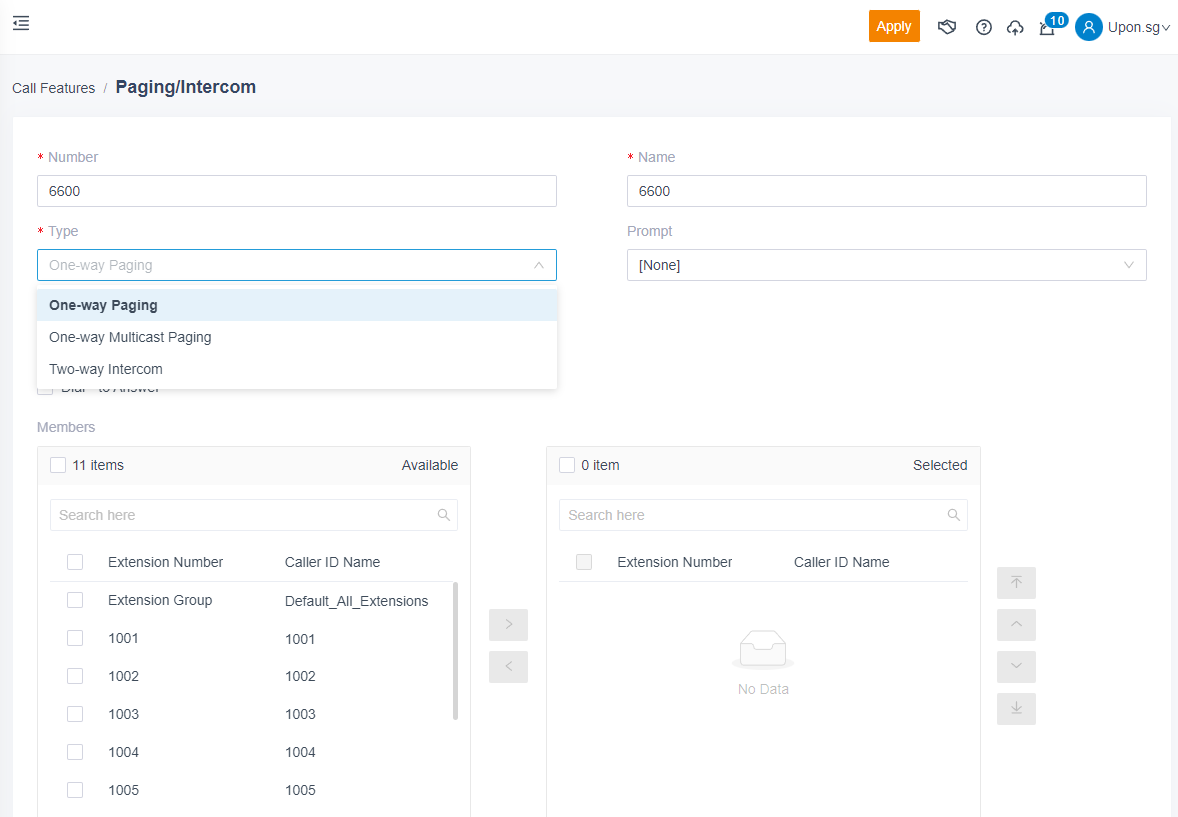Image resolution: width=1178 pixels, height=817 pixels.
Task: Click the move-to-top arrow button
Action: (x=1016, y=583)
